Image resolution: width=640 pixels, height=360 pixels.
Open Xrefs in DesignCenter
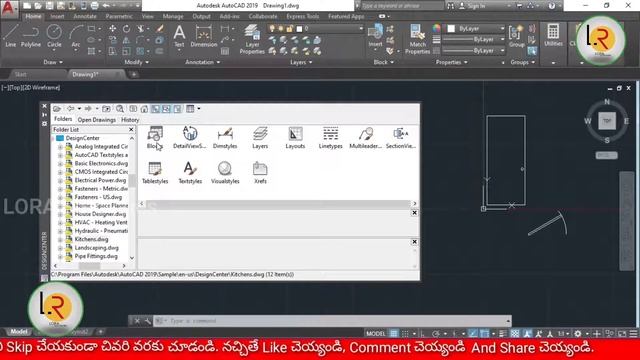pos(260,173)
